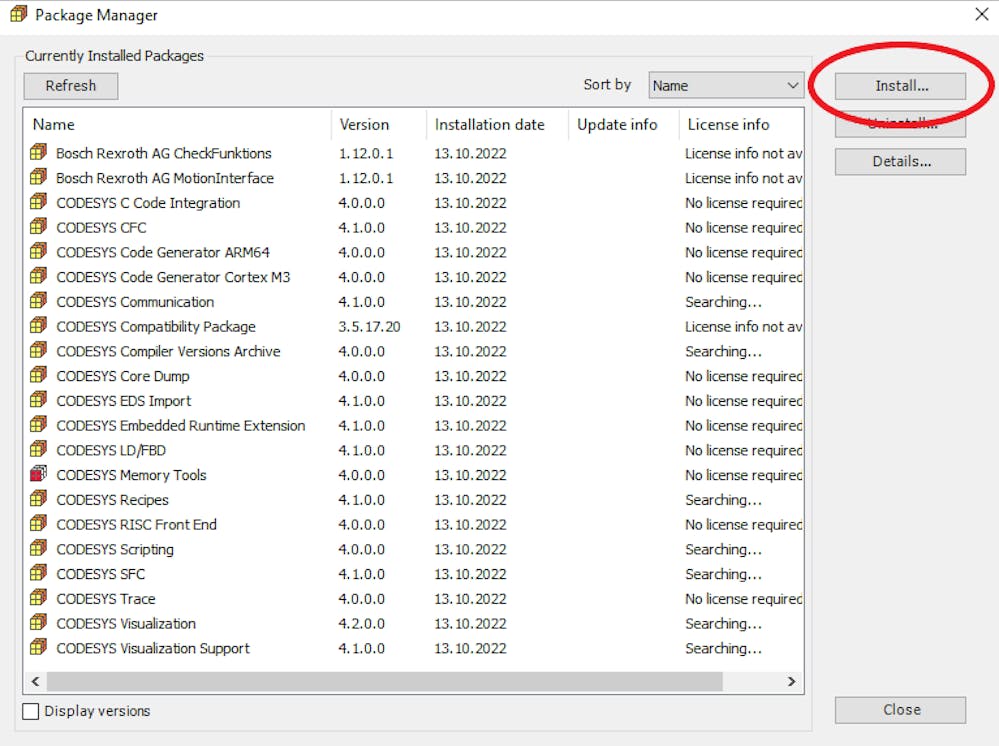Select the CODESYS C Code Integration name

coord(148,203)
